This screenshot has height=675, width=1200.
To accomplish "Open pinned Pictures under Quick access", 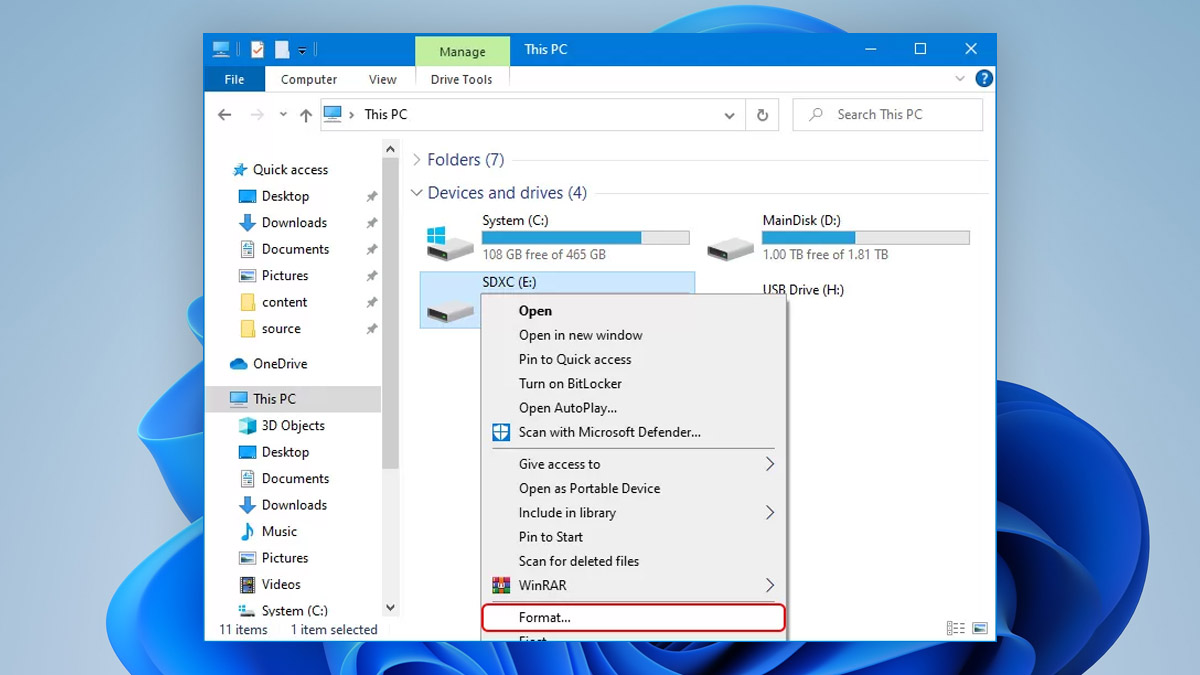I will 285,276.
